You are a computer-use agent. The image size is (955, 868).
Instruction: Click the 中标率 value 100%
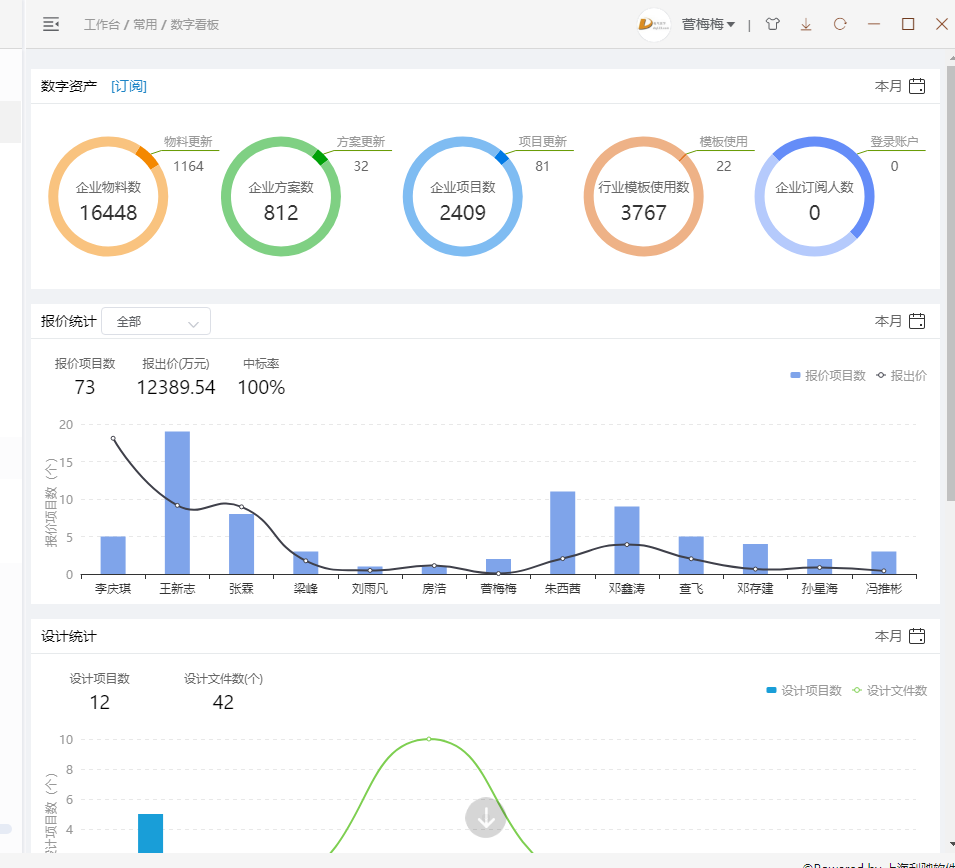click(261, 387)
